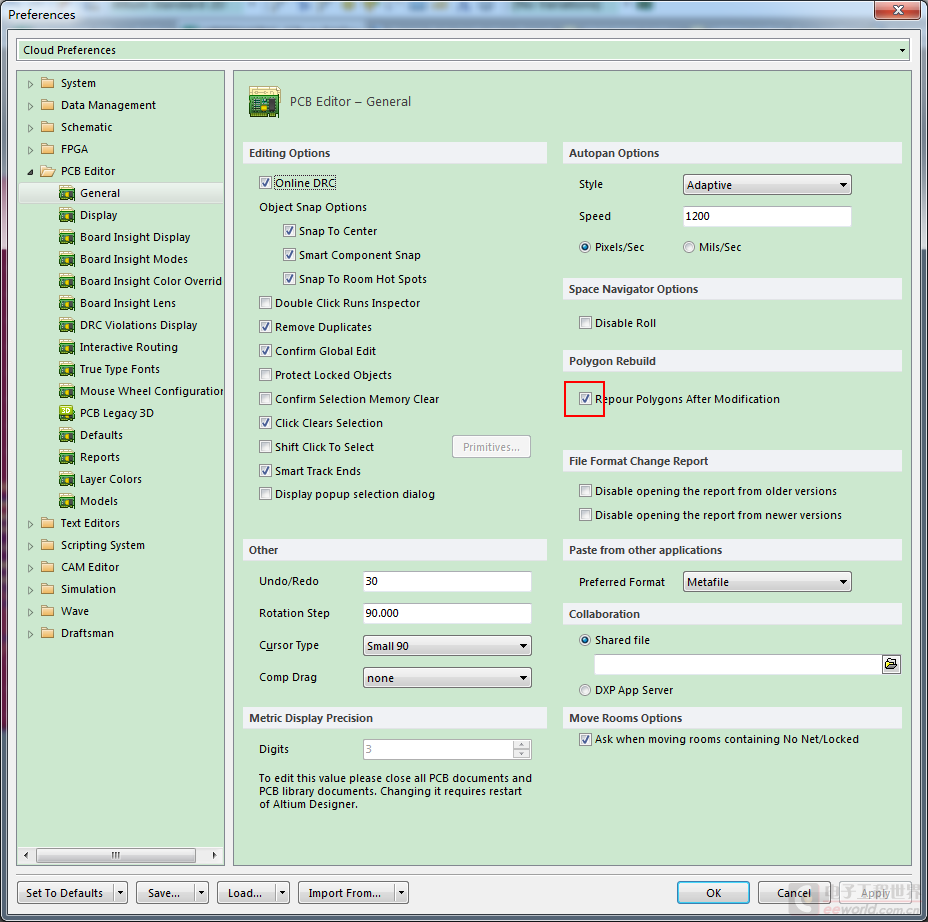This screenshot has height=922, width=928.
Task: Select Layer Colors in the tree
Action: coord(111,479)
